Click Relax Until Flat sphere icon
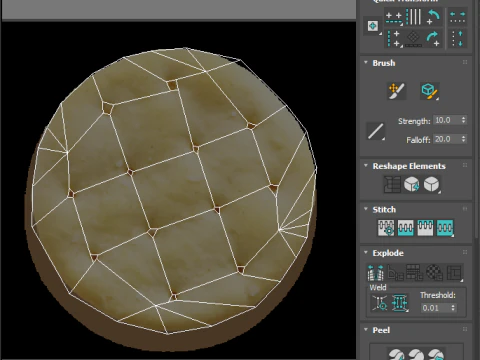480x360 pixels. pyautogui.click(x=412, y=184)
